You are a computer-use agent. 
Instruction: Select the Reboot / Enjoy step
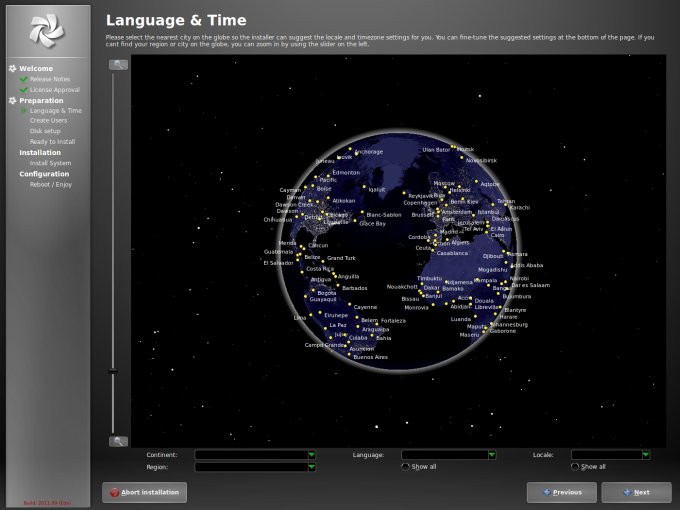[51, 184]
